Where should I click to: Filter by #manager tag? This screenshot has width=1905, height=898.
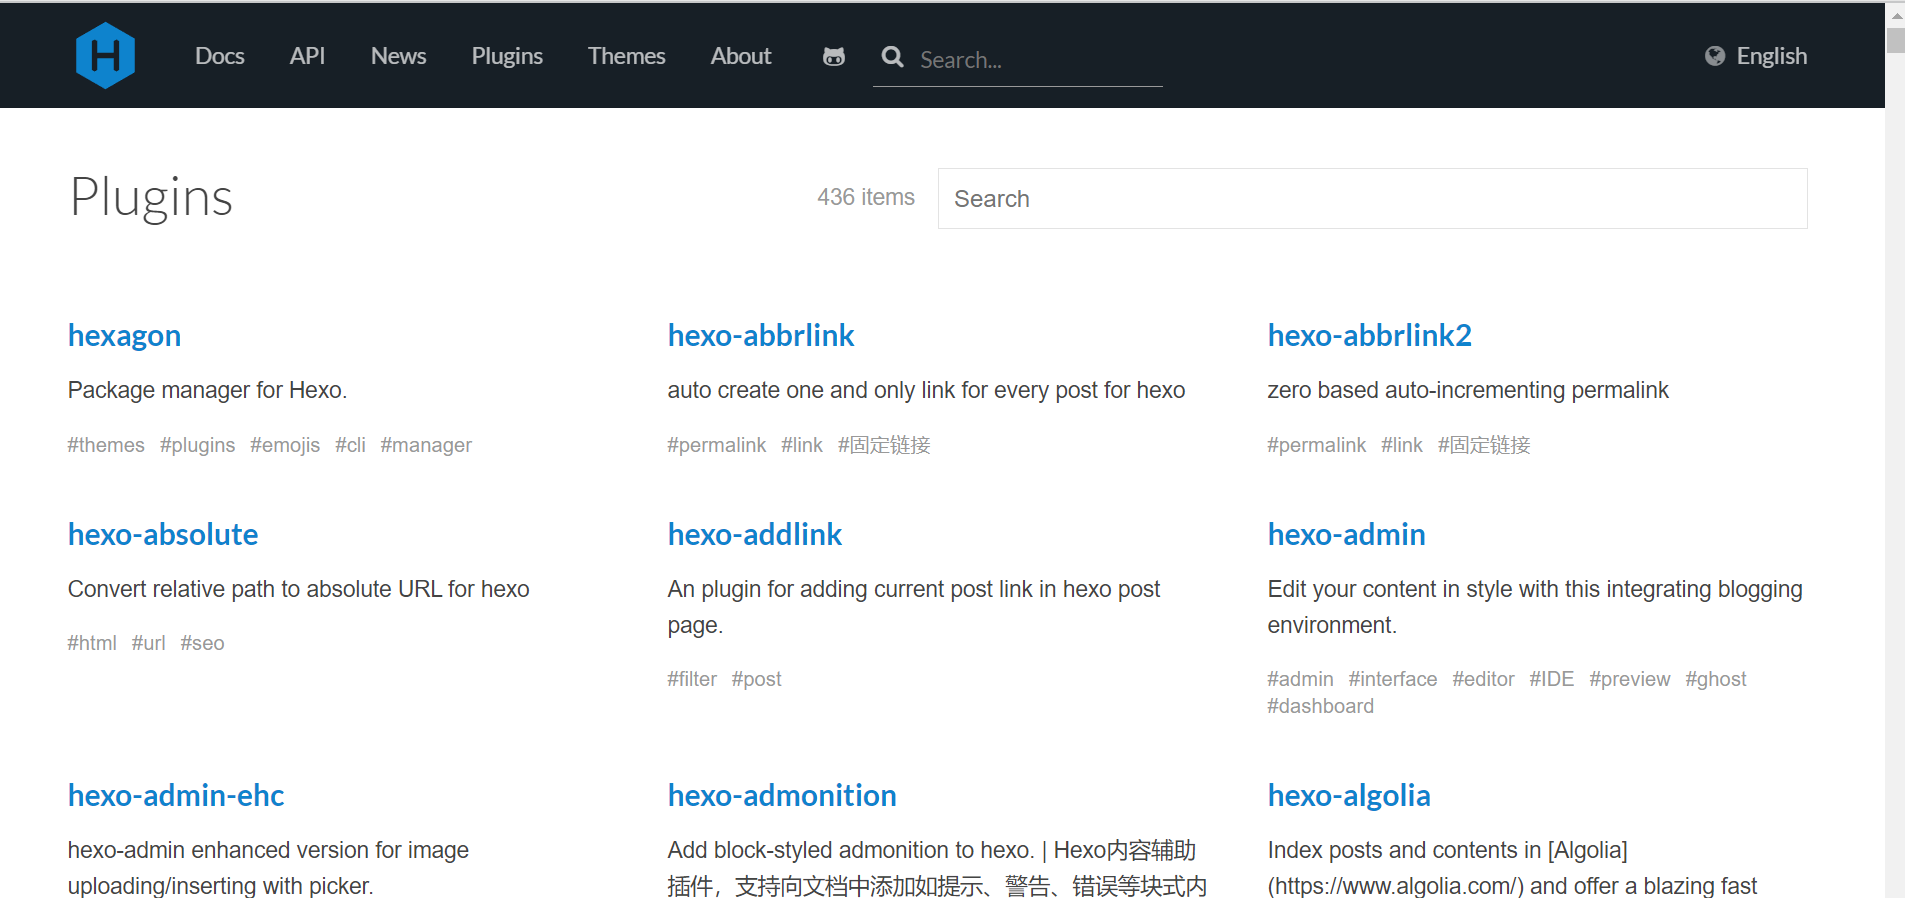(x=426, y=445)
